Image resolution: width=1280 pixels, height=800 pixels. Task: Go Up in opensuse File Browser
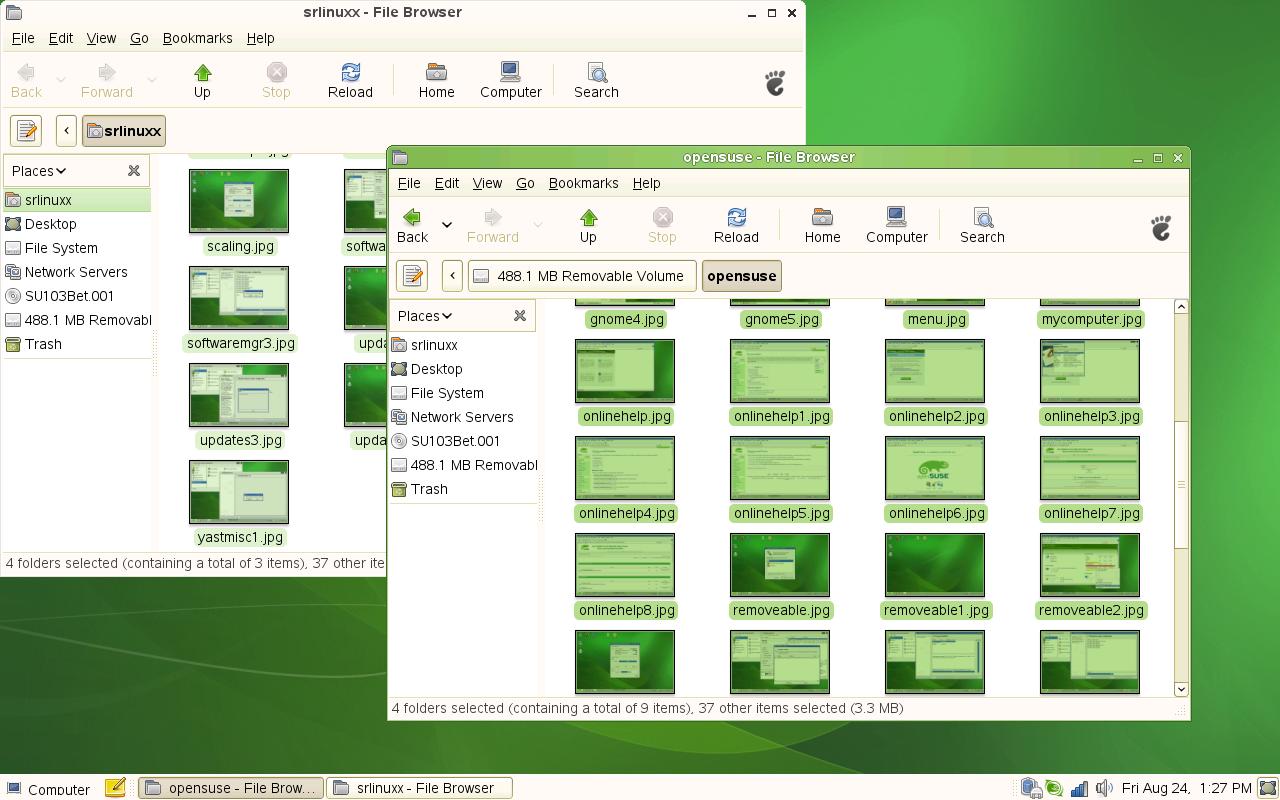click(588, 226)
